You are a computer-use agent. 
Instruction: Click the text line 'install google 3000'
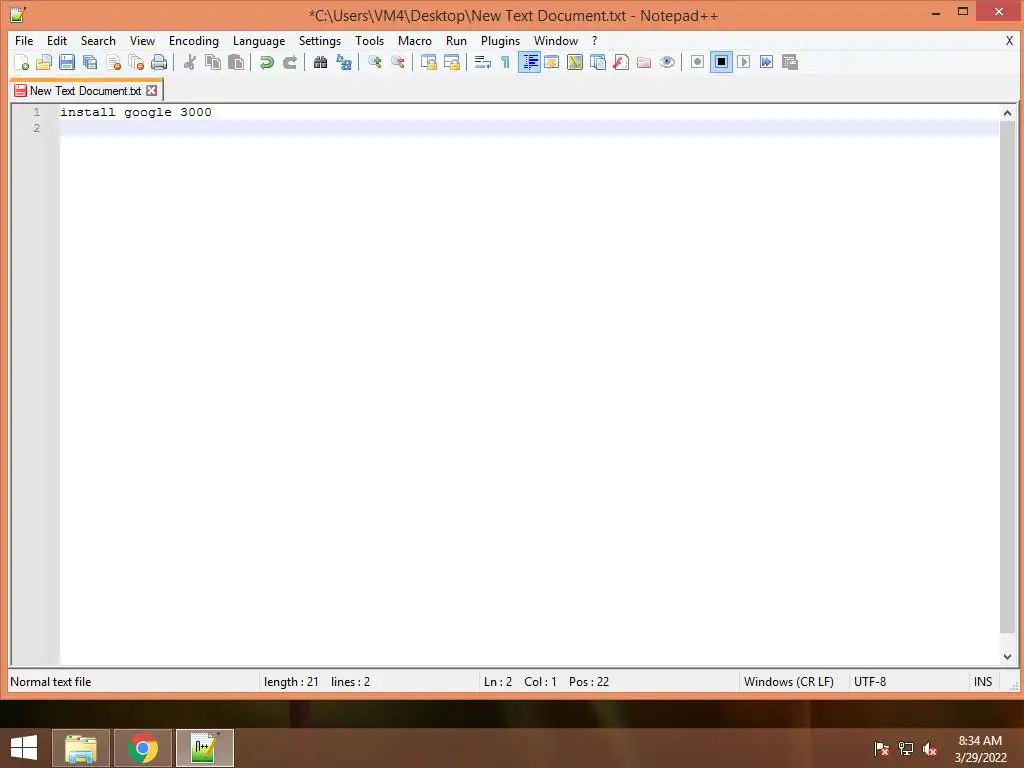(136, 112)
